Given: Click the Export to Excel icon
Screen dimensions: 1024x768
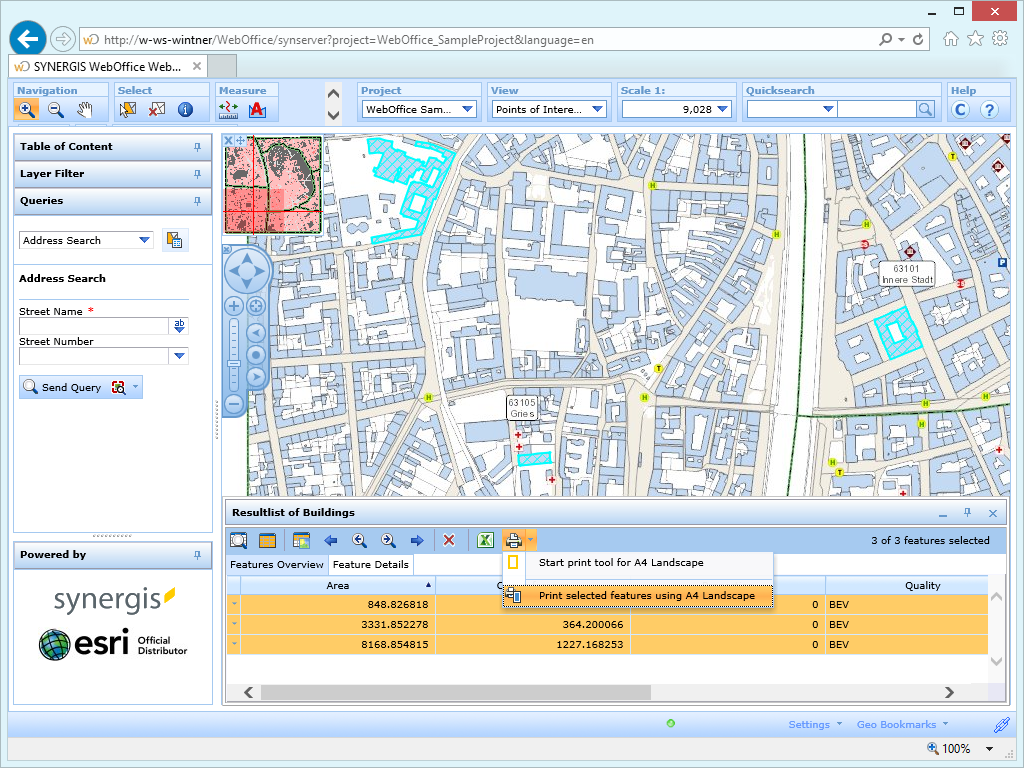Looking at the screenshot, I should [484, 540].
